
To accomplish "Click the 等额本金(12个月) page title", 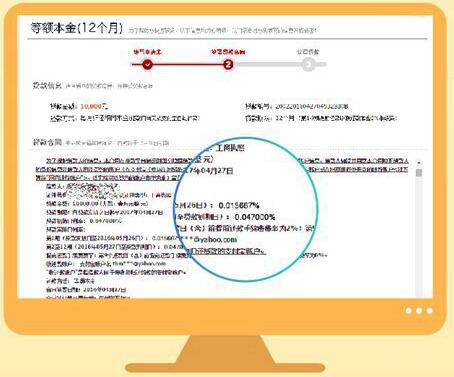I will (x=77, y=28).
